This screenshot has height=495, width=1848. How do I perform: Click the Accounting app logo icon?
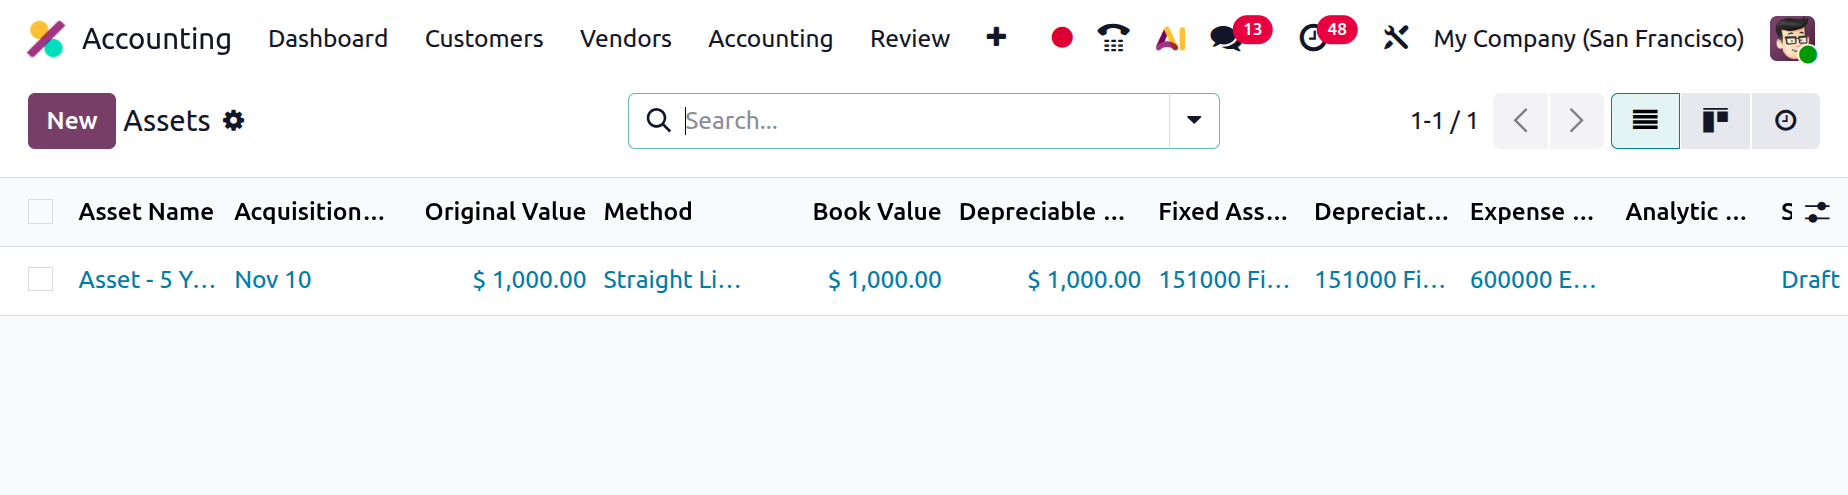tap(46, 39)
